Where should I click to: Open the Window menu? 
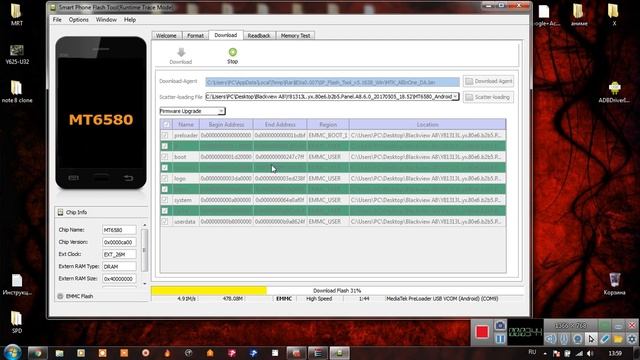tap(106, 20)
